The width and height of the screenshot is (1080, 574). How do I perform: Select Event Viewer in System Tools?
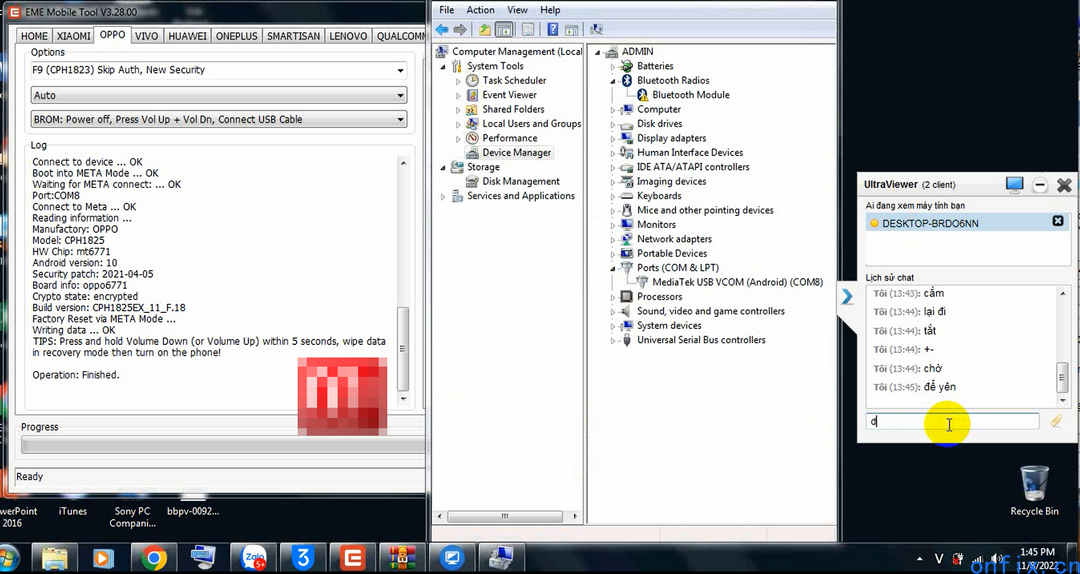pos(509,95)
